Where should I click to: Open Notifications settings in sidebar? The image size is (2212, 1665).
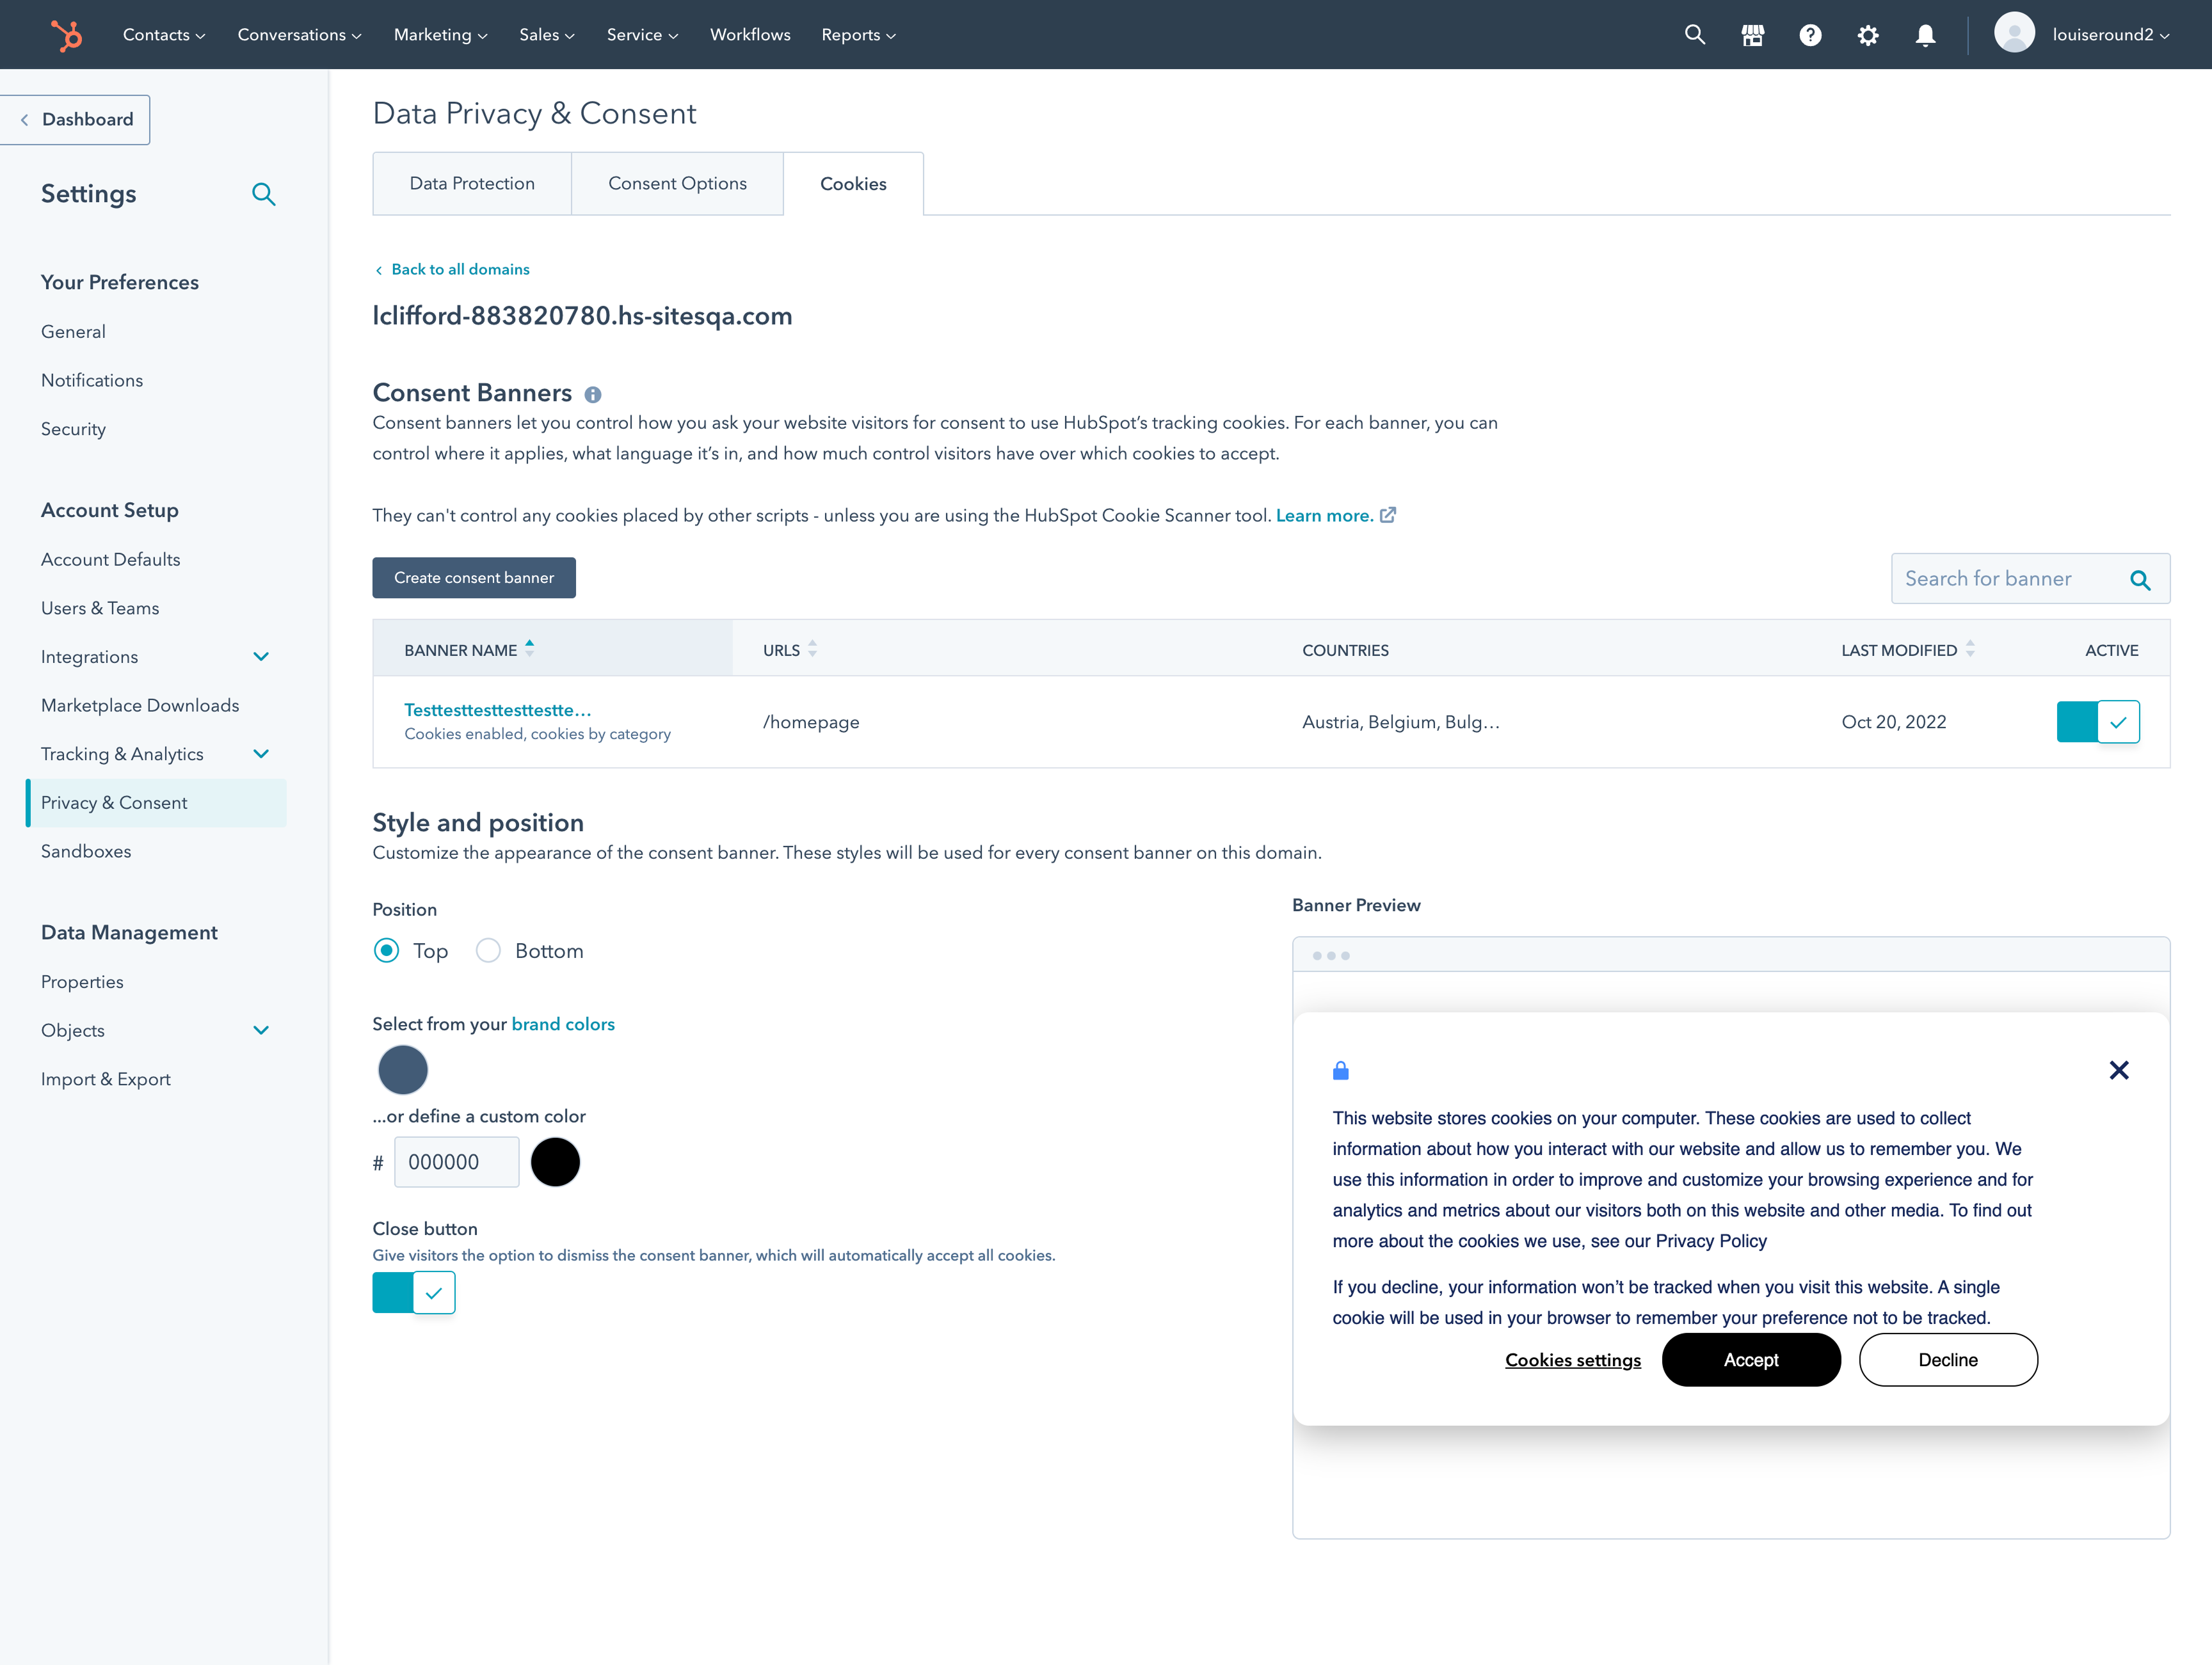[x=92, y=381]
